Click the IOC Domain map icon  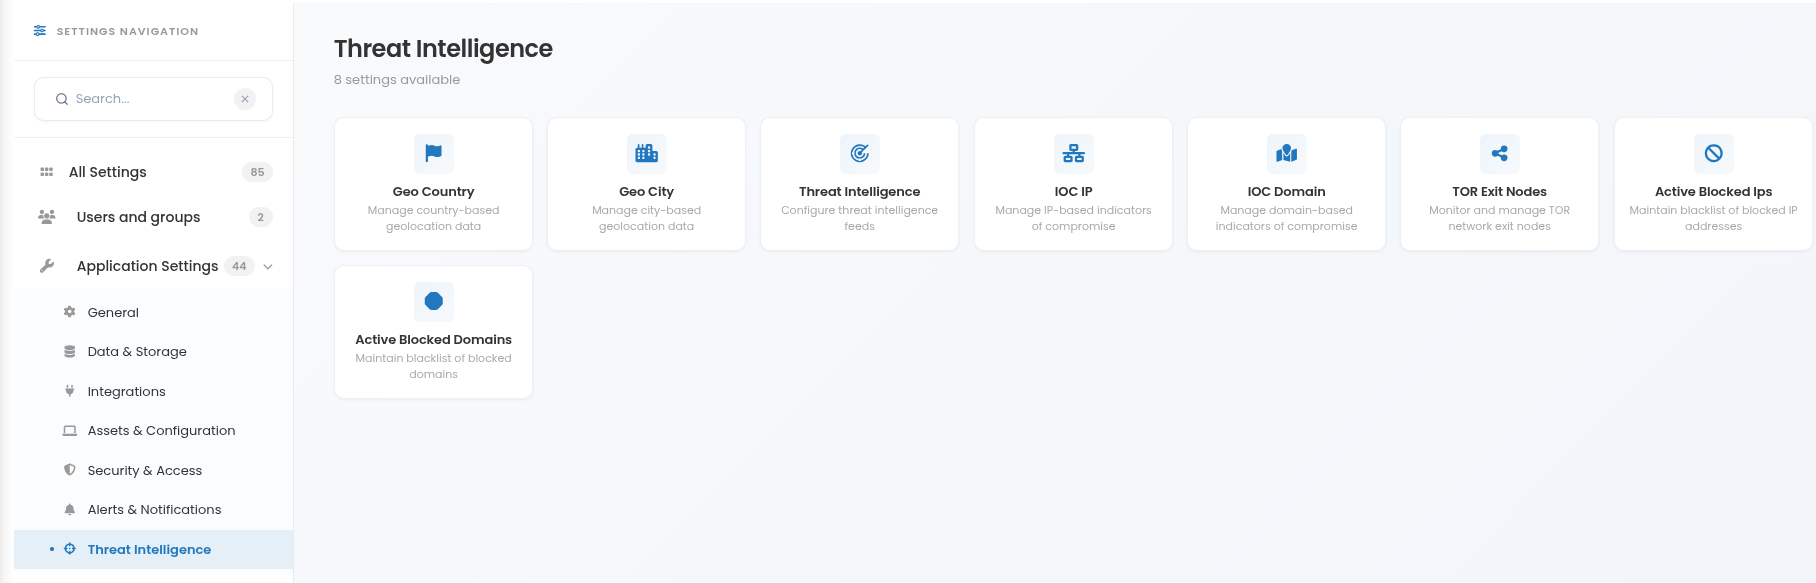[1286, 153]
